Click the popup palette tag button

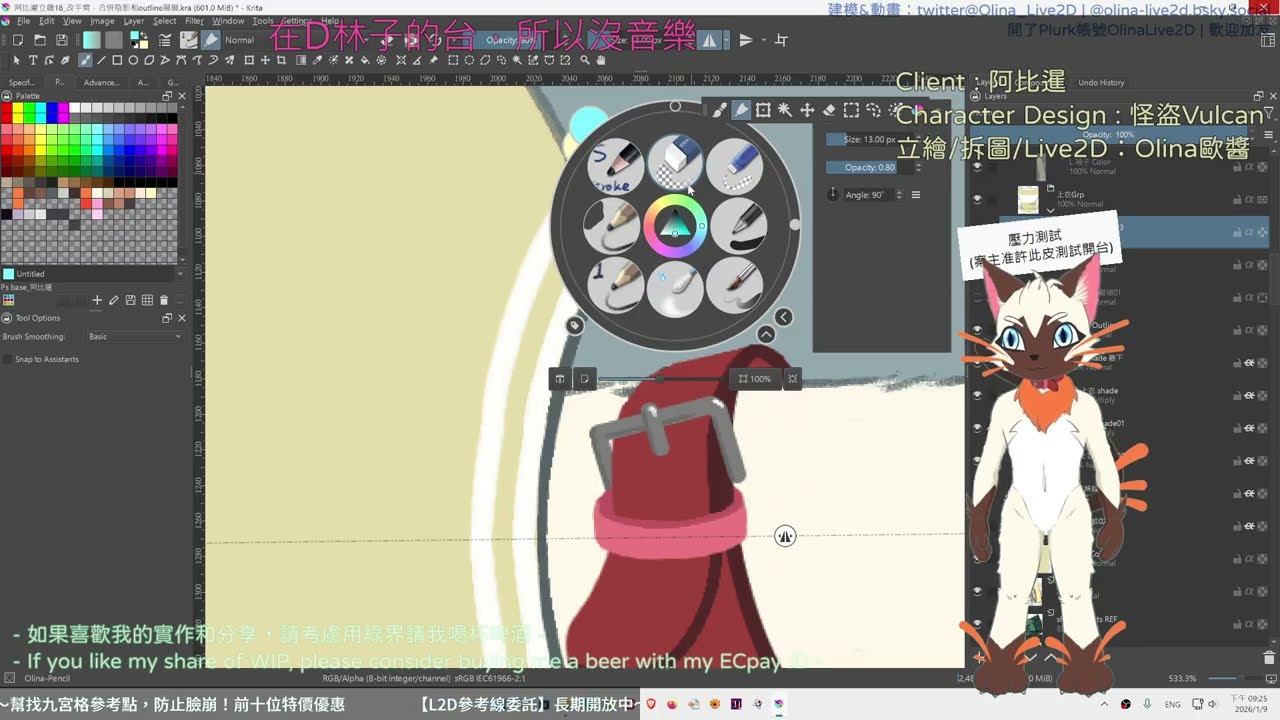pyautogui.click(x=574, y=325)
